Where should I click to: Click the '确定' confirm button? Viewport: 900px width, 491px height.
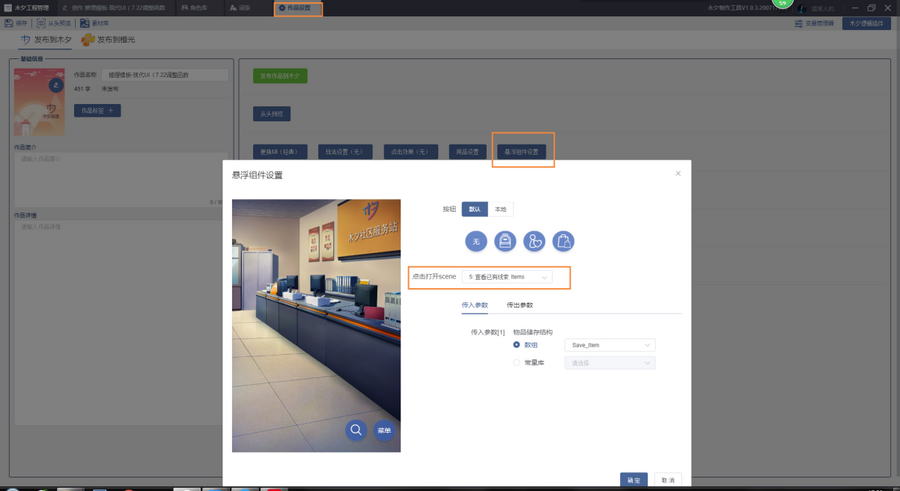(x=634, y=480)
